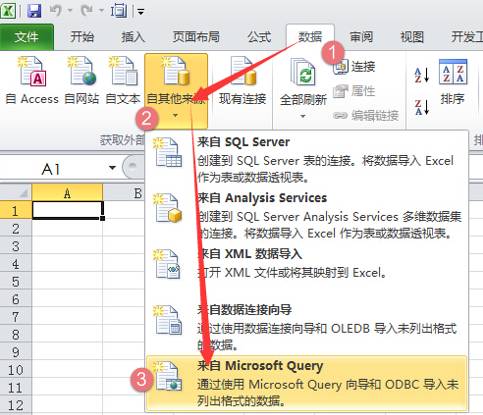
Task: Toggle the 自其他来源 dropdown button
Action: (176, 91)
